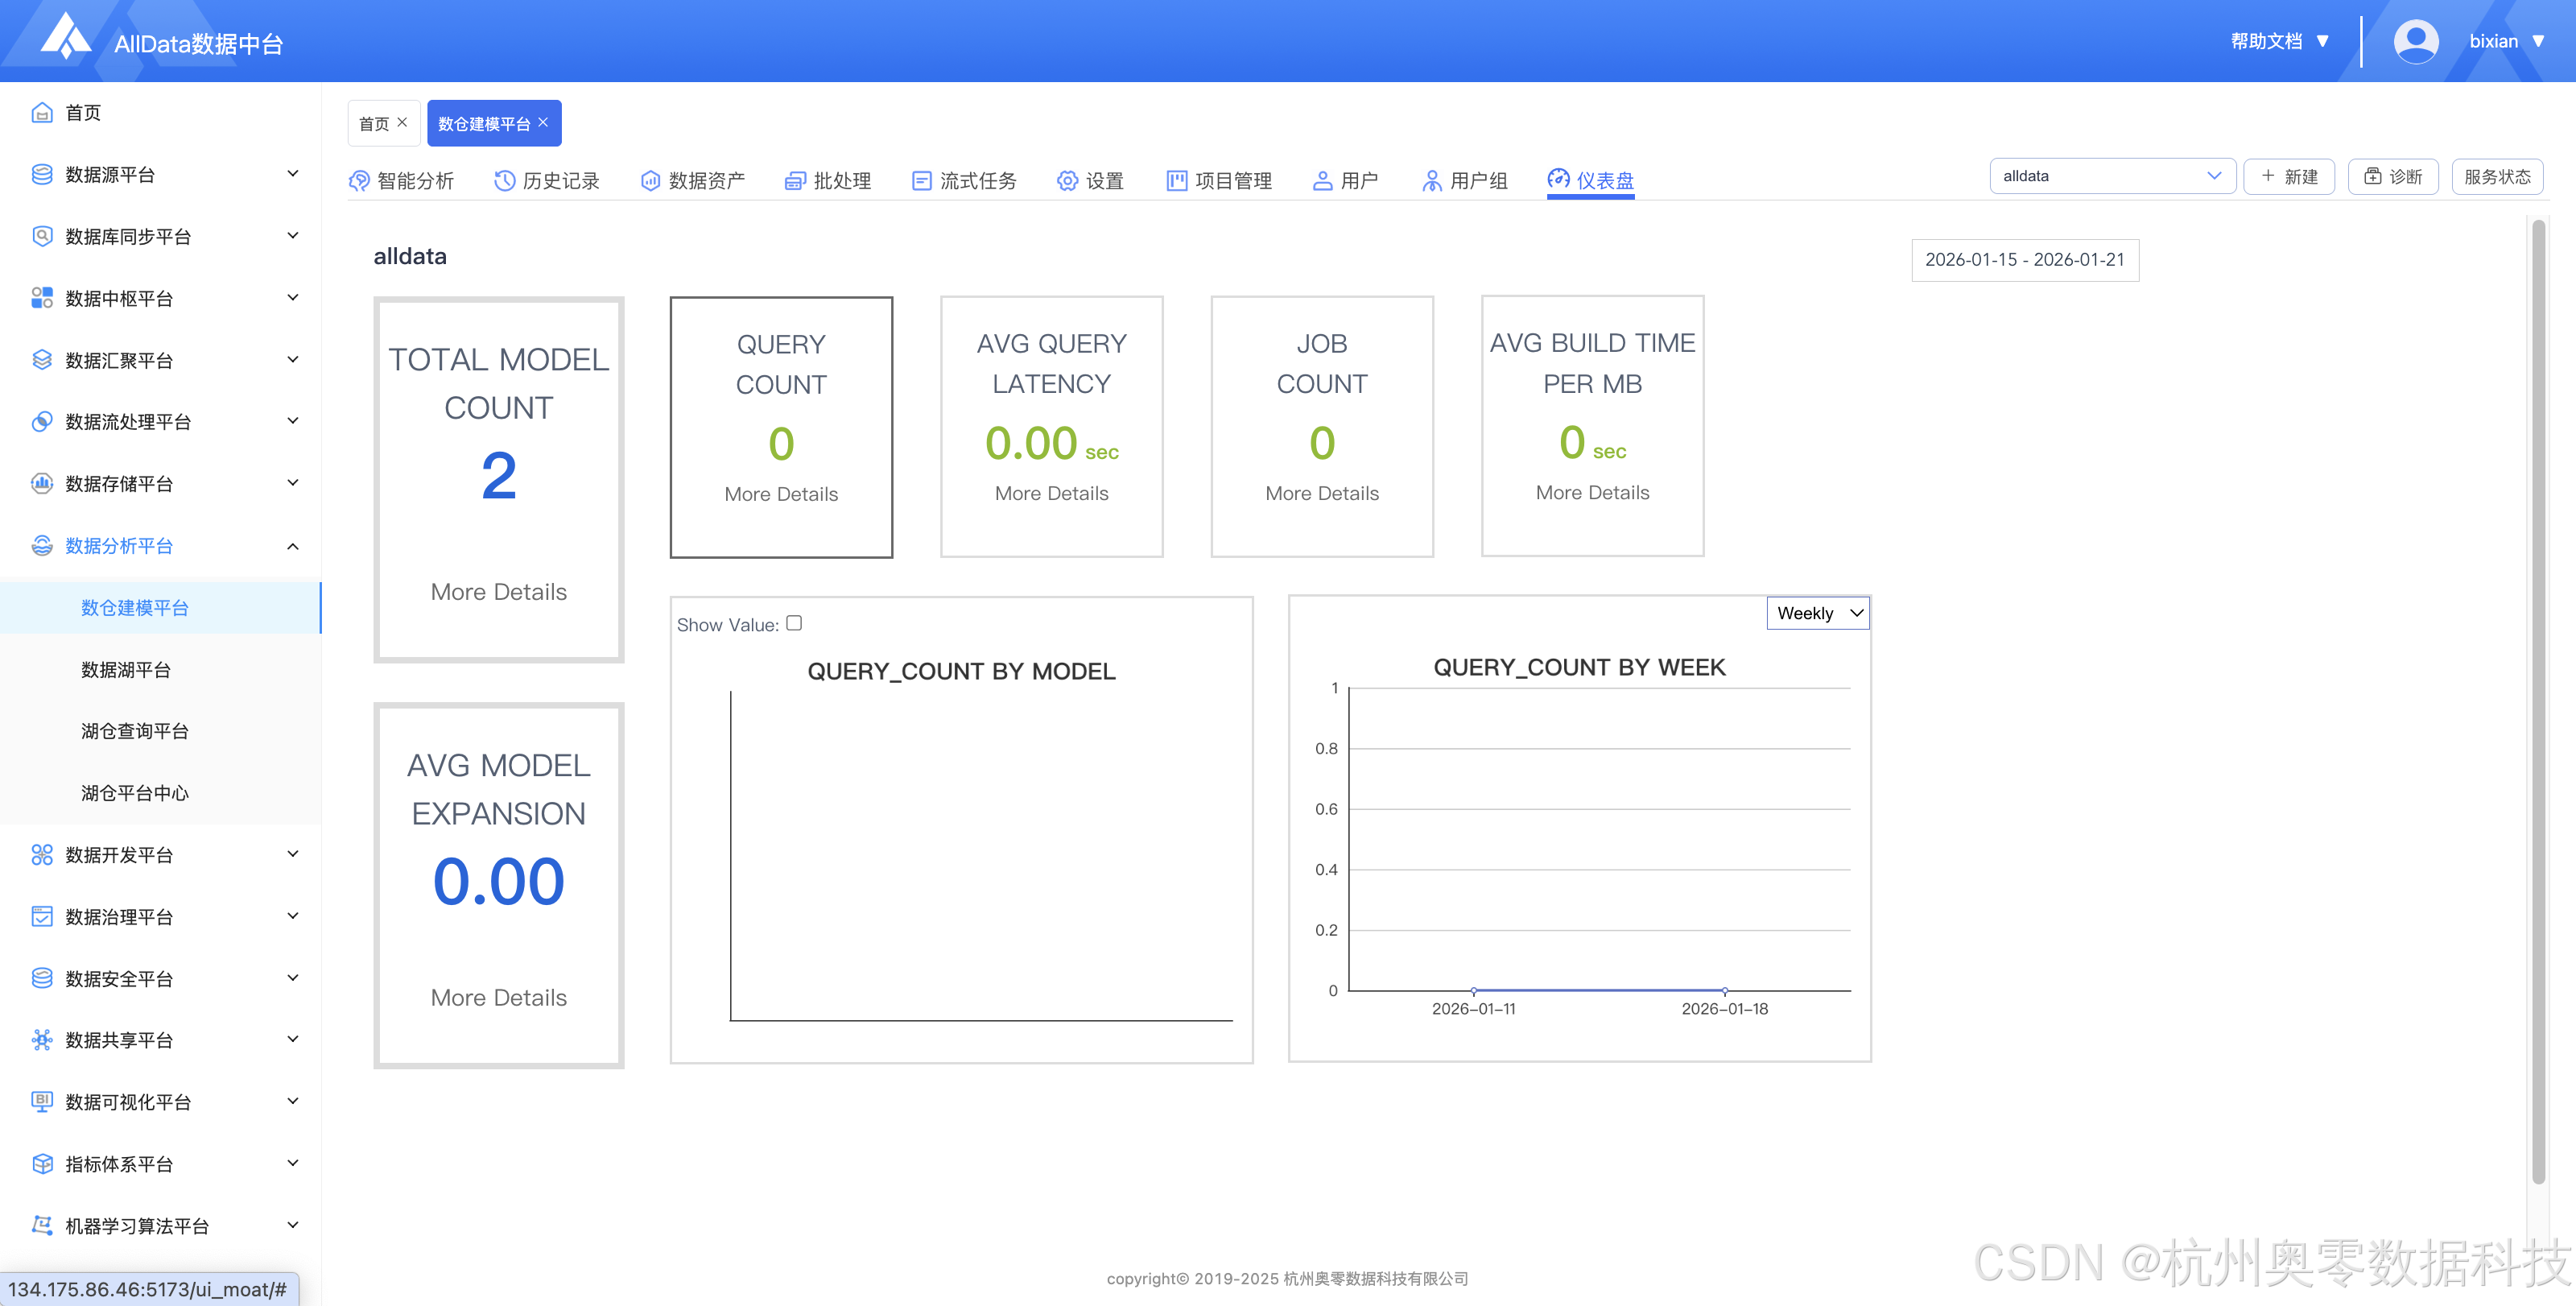
Task: Switch to the 首页 page tab
Action: click(x=374, y=123)
